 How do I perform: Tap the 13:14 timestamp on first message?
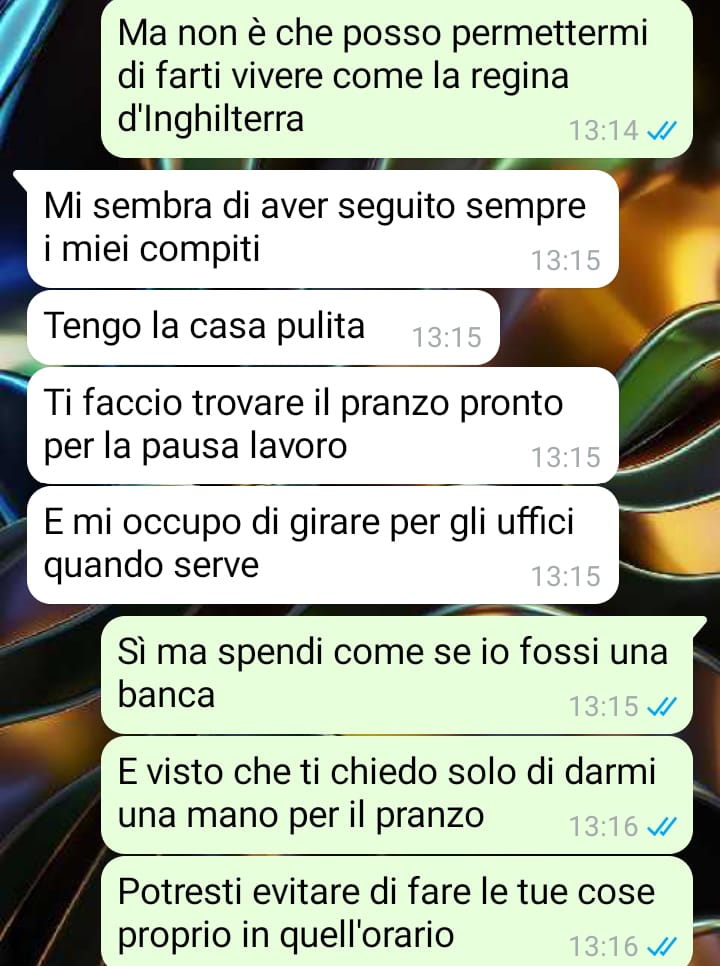click(x=604, y=131)
